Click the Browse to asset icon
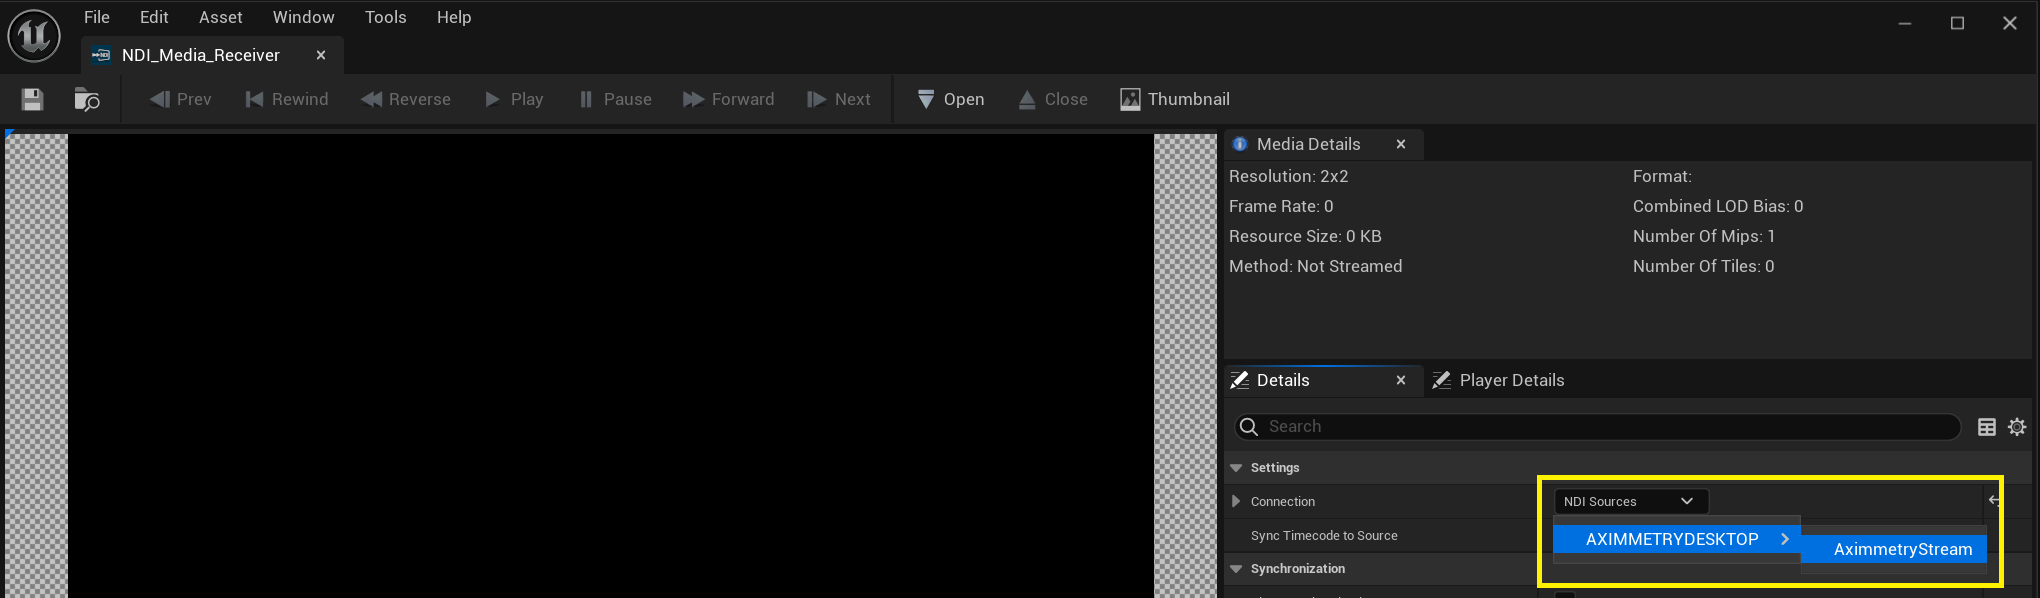Screen dimensions: 2040x598 (87, 99)
